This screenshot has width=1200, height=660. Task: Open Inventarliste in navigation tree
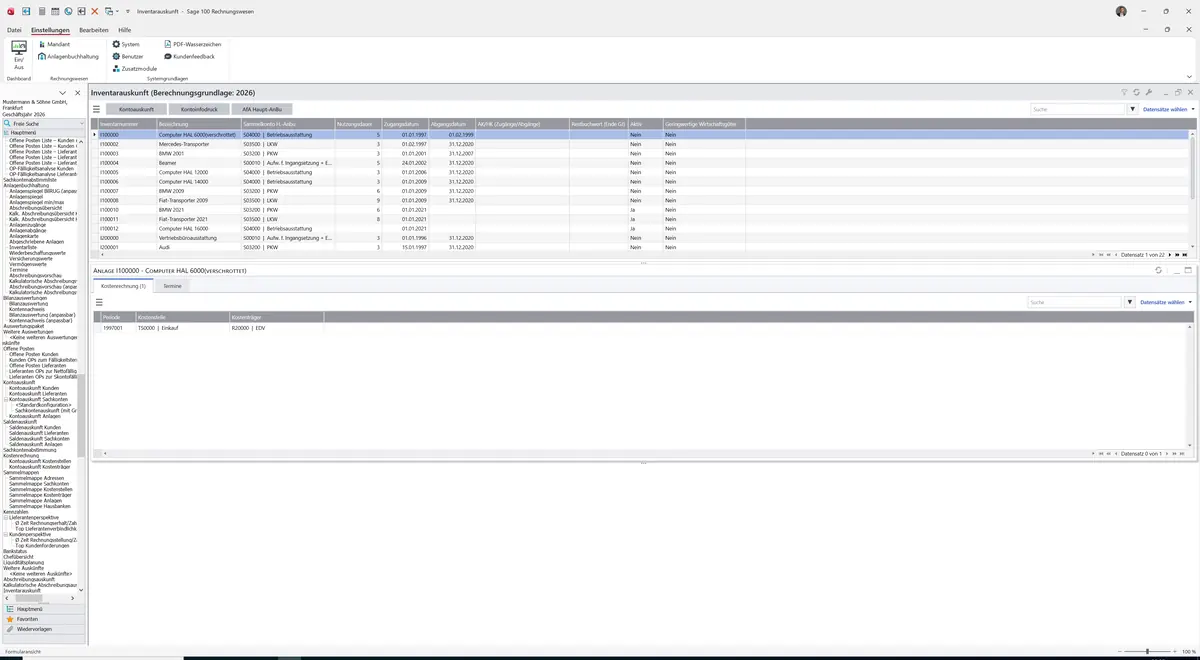[x=24, y=247]
